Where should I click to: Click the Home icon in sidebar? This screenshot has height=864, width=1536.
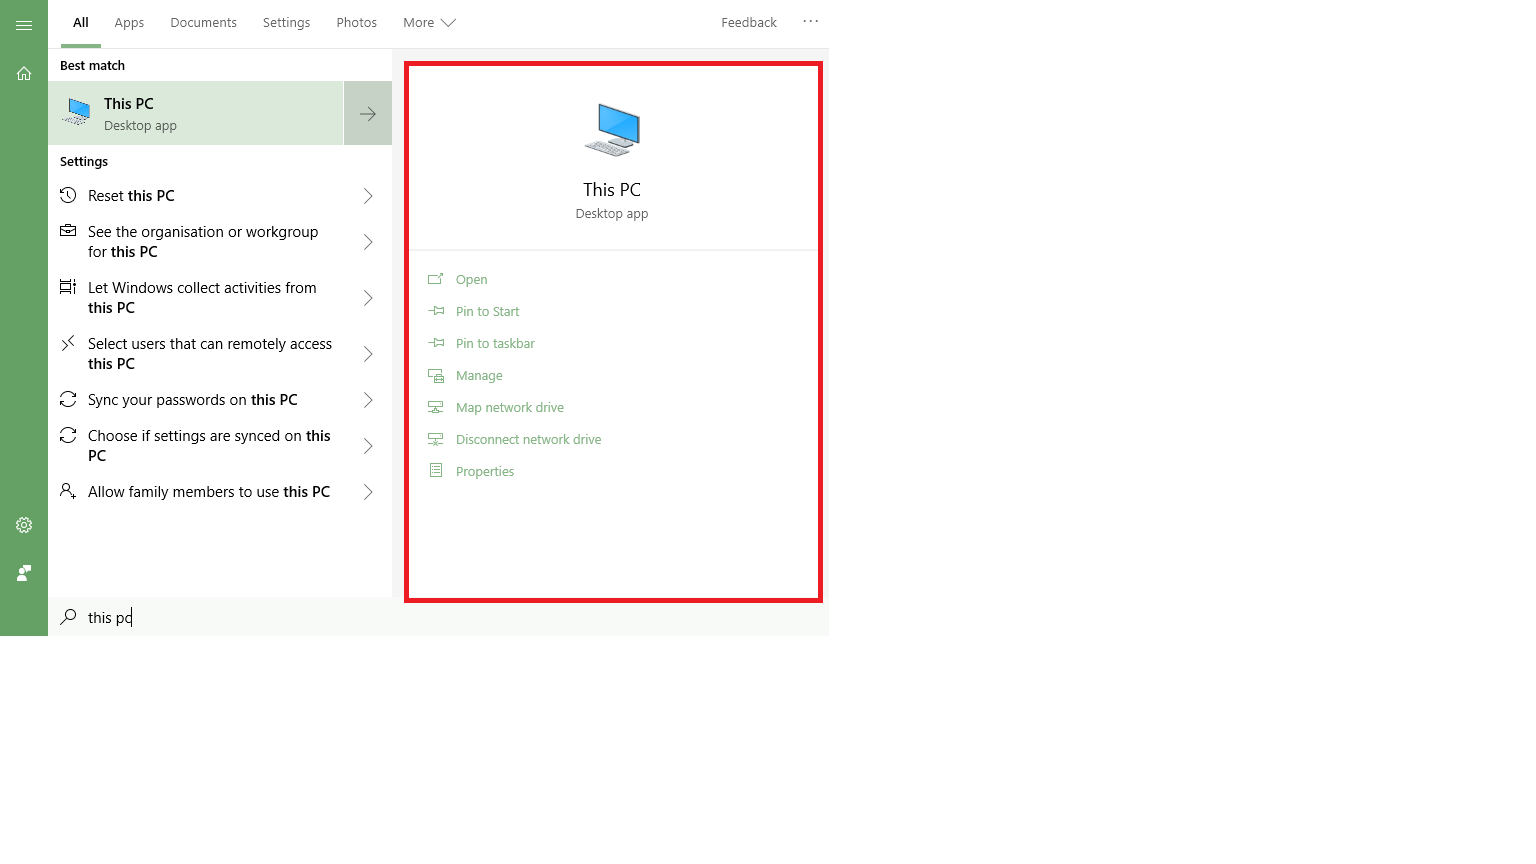[x=24, y=73]
